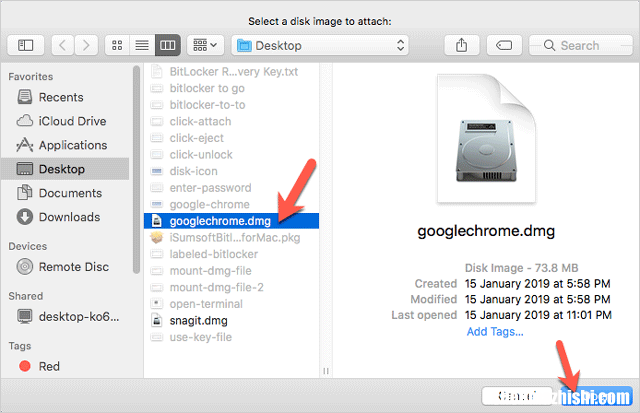Click the blue Attach default button
This screenshot has height=413, width=640.
click(597, 396)
